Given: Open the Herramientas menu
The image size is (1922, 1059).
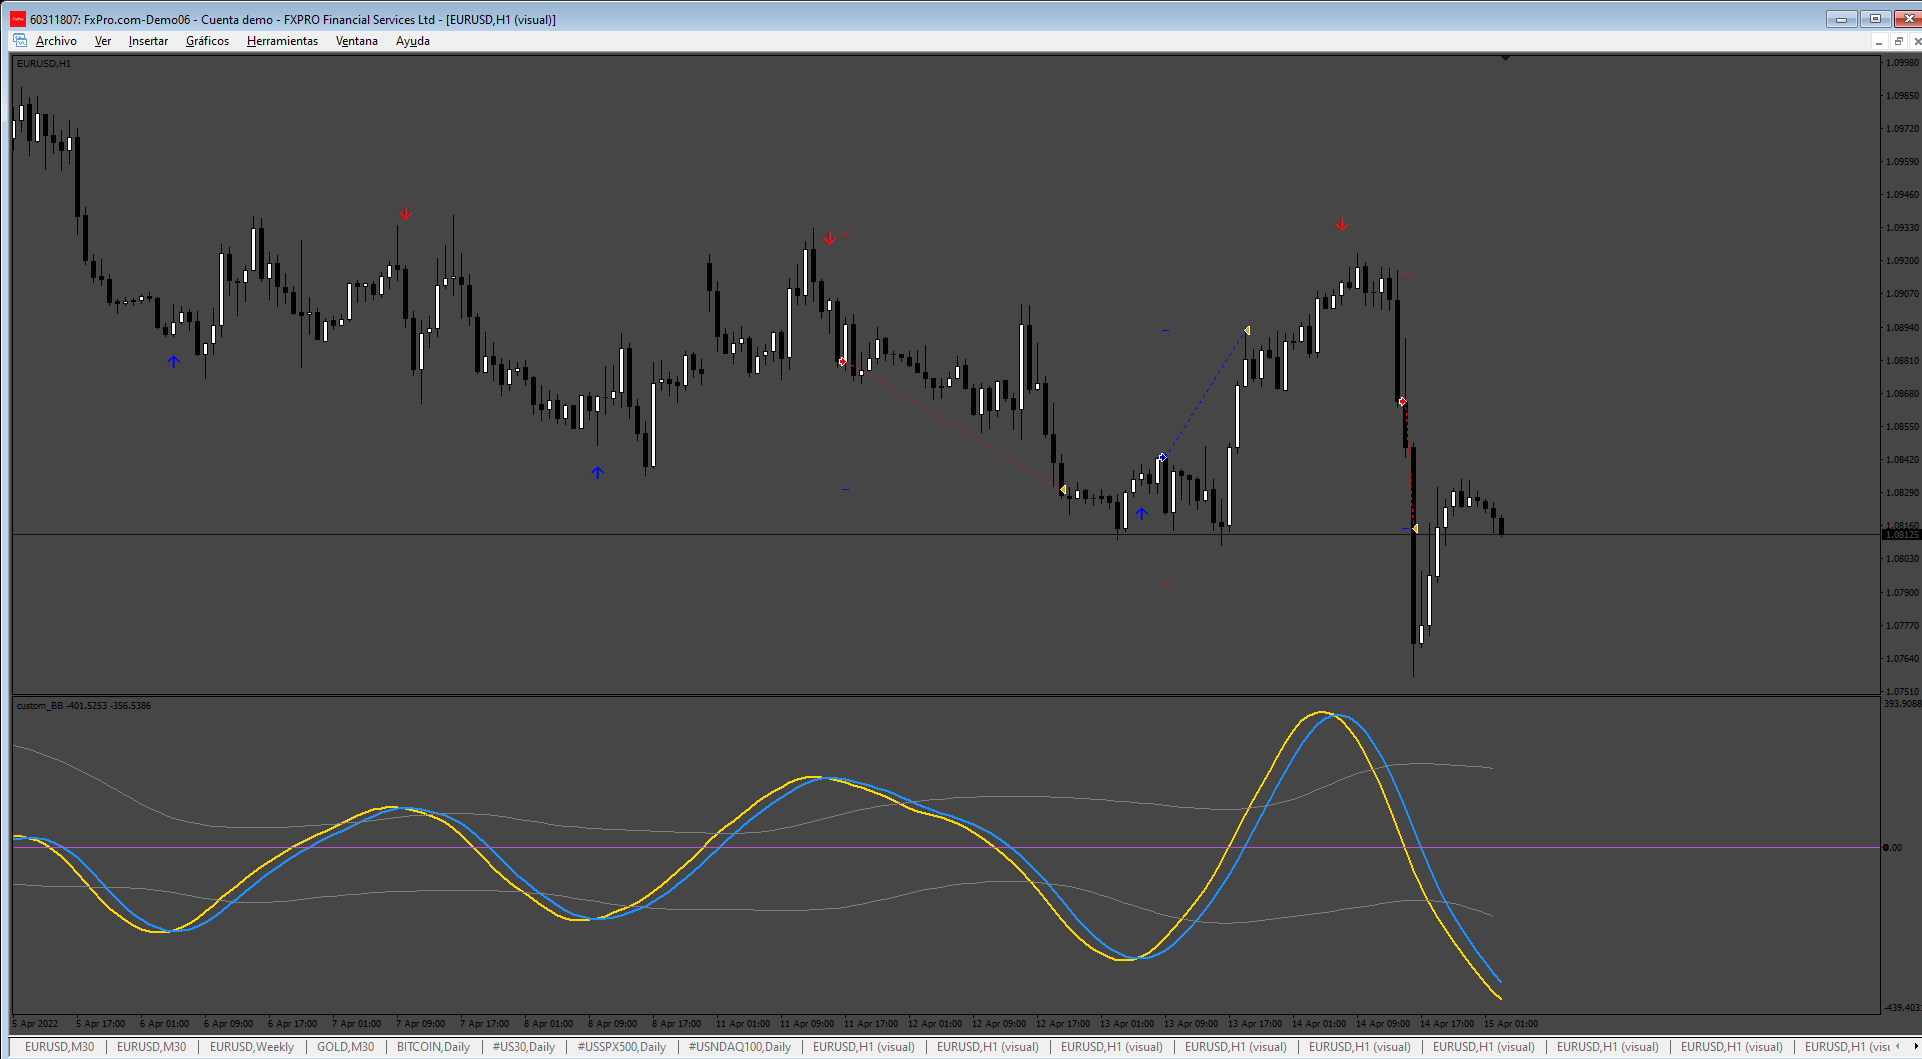Looking at the screenshot, I should coord(282,41).
